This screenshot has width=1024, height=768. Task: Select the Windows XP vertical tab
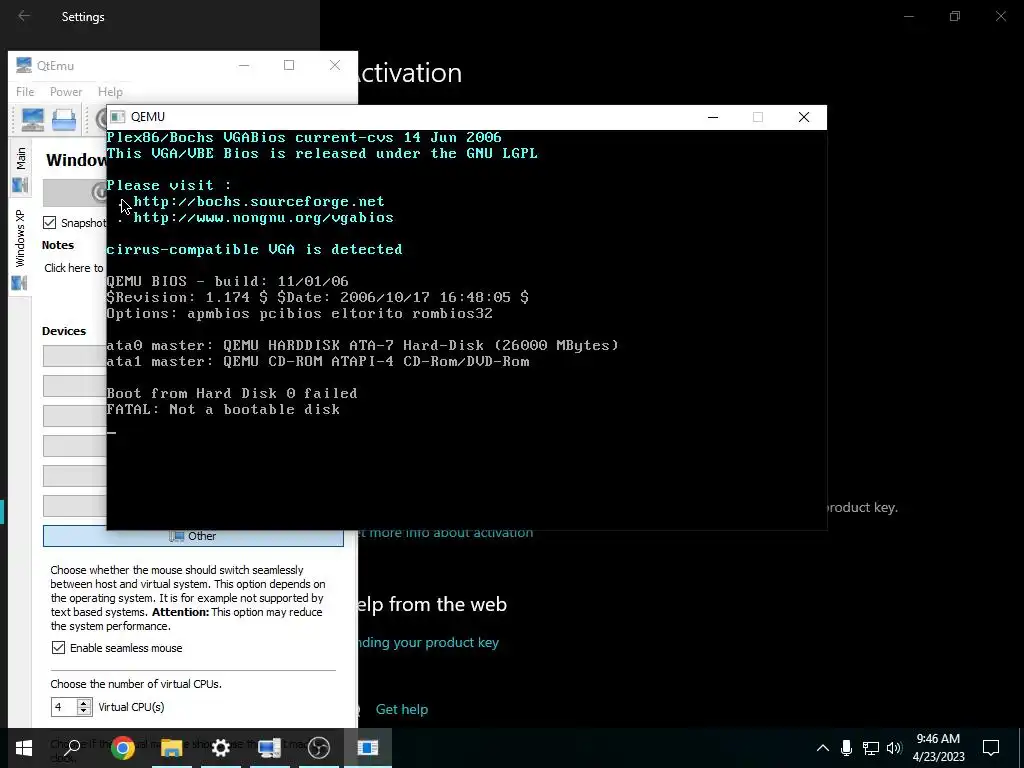pyautogui.click(x=20, y=250)
